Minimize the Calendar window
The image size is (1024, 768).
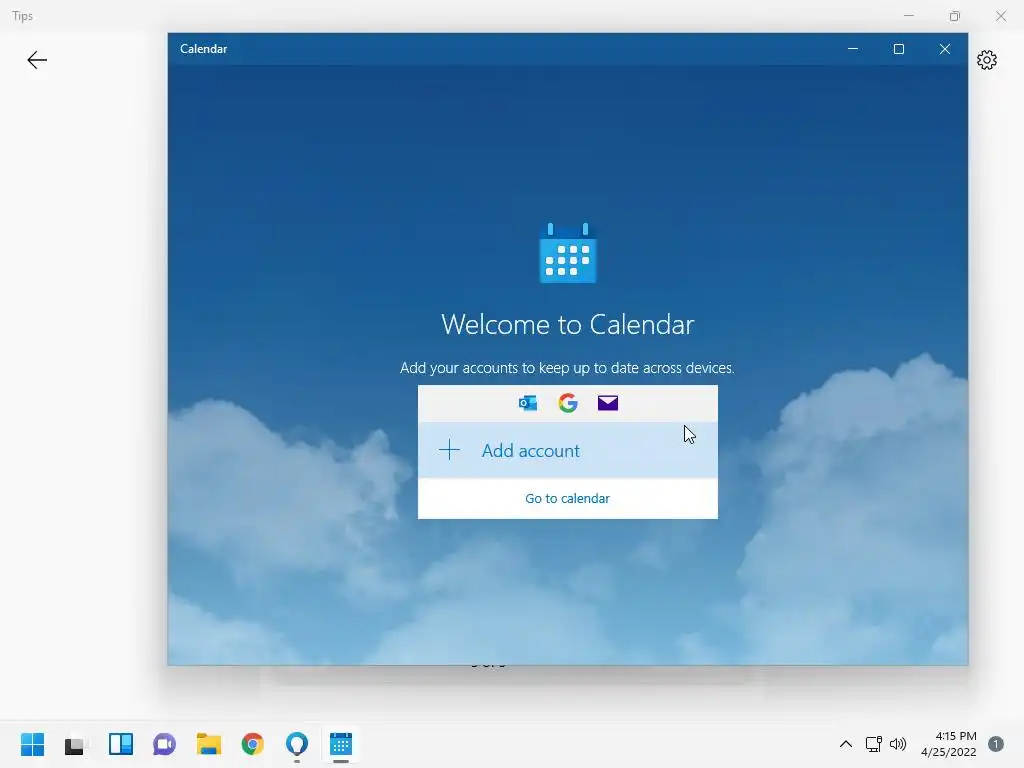tap(853, 49)
